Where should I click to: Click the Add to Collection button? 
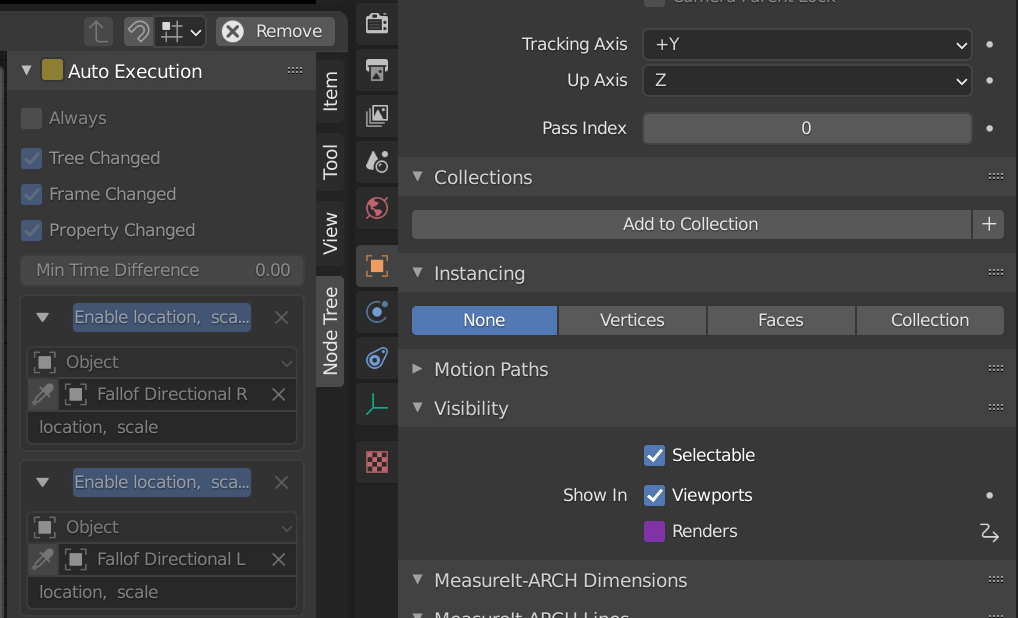tap(690, 224)
